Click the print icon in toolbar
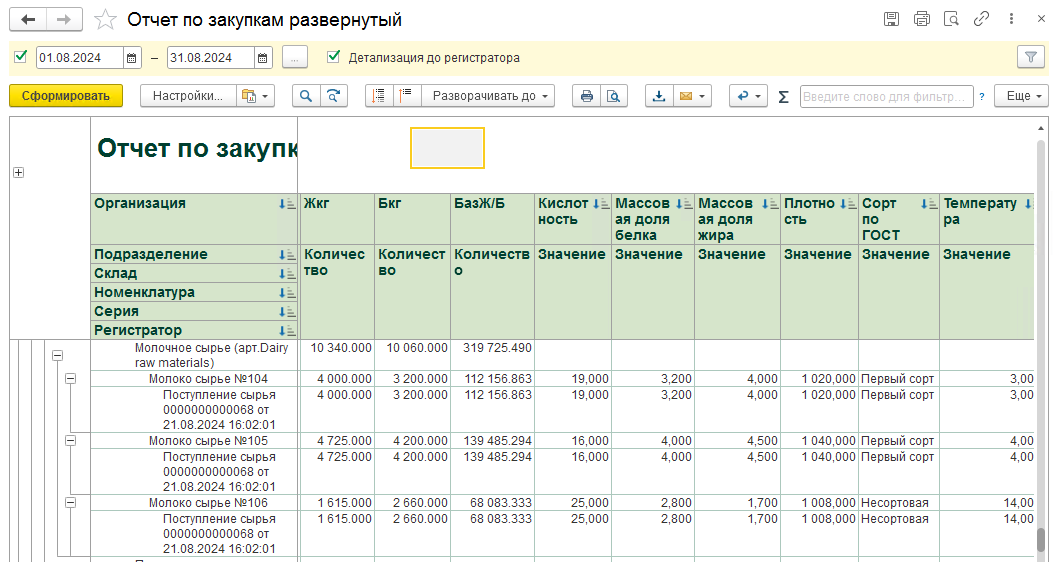This screenshot has height=562, width=1057. click(x=586, y=96)
